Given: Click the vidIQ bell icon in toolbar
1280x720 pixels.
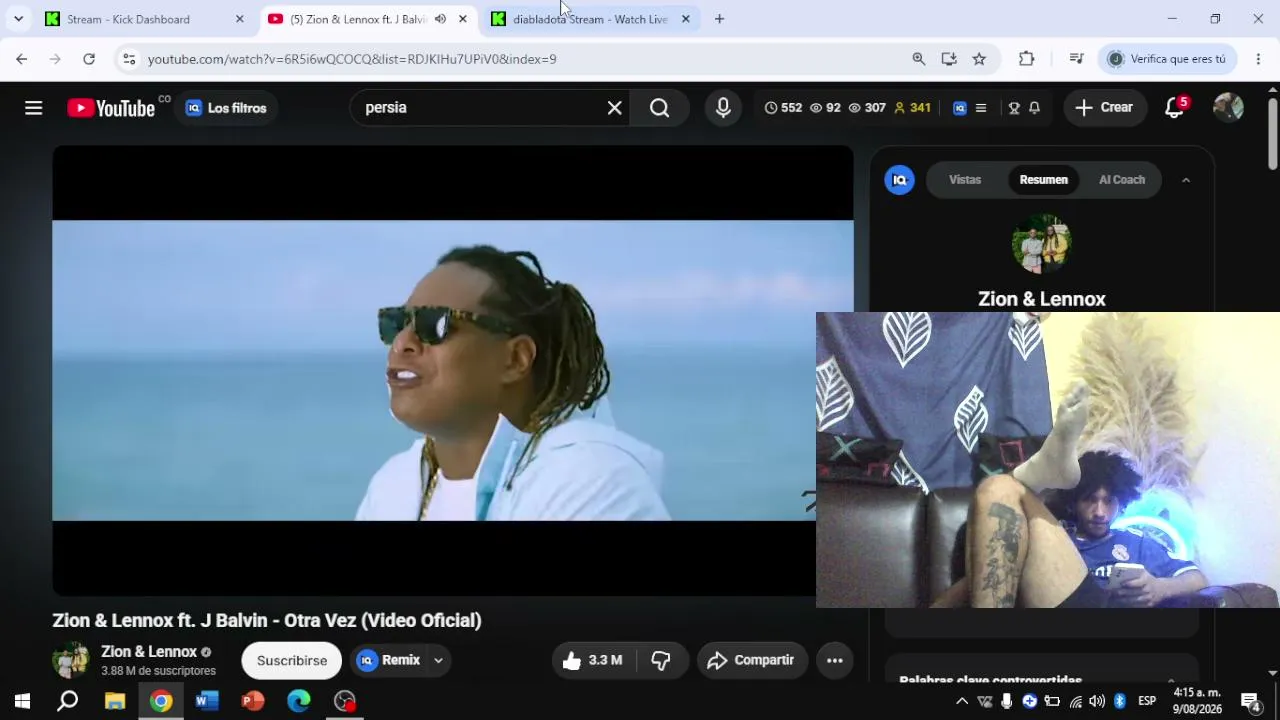Looking at the screenshot, I should click(1034, 108).
